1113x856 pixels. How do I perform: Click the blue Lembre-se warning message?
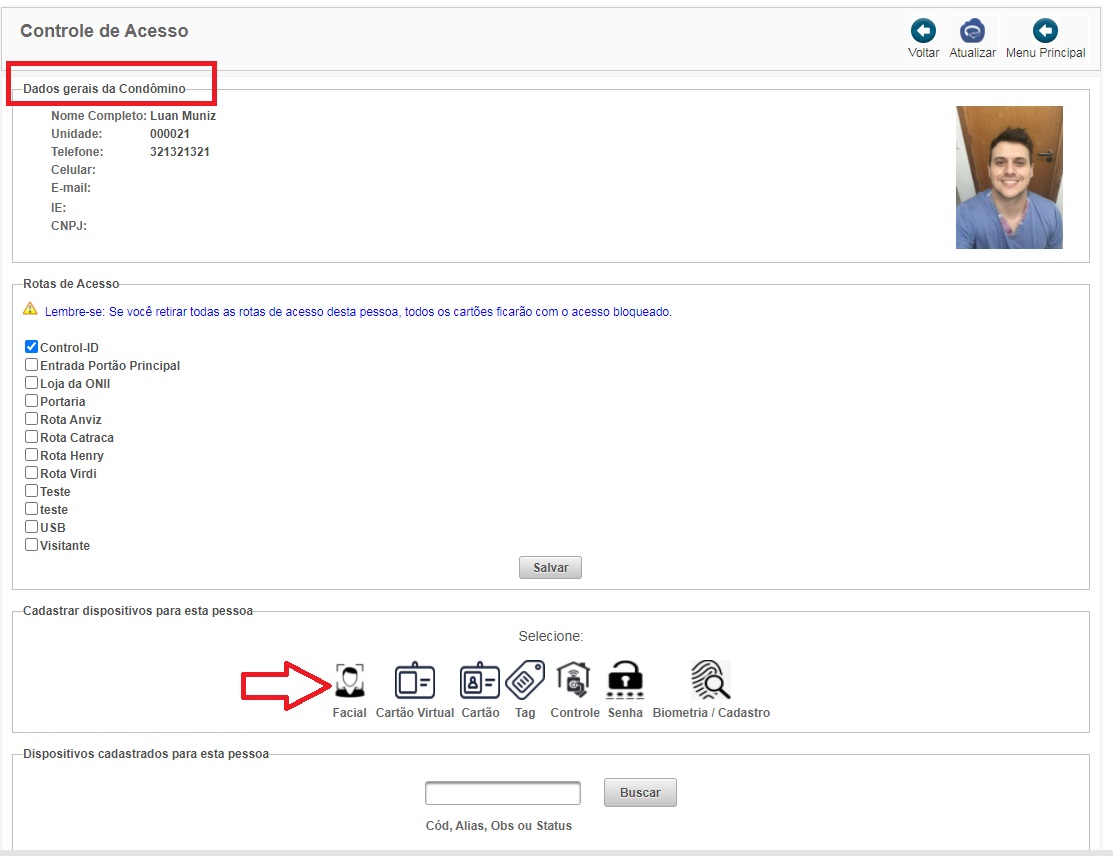pos(358,312)
